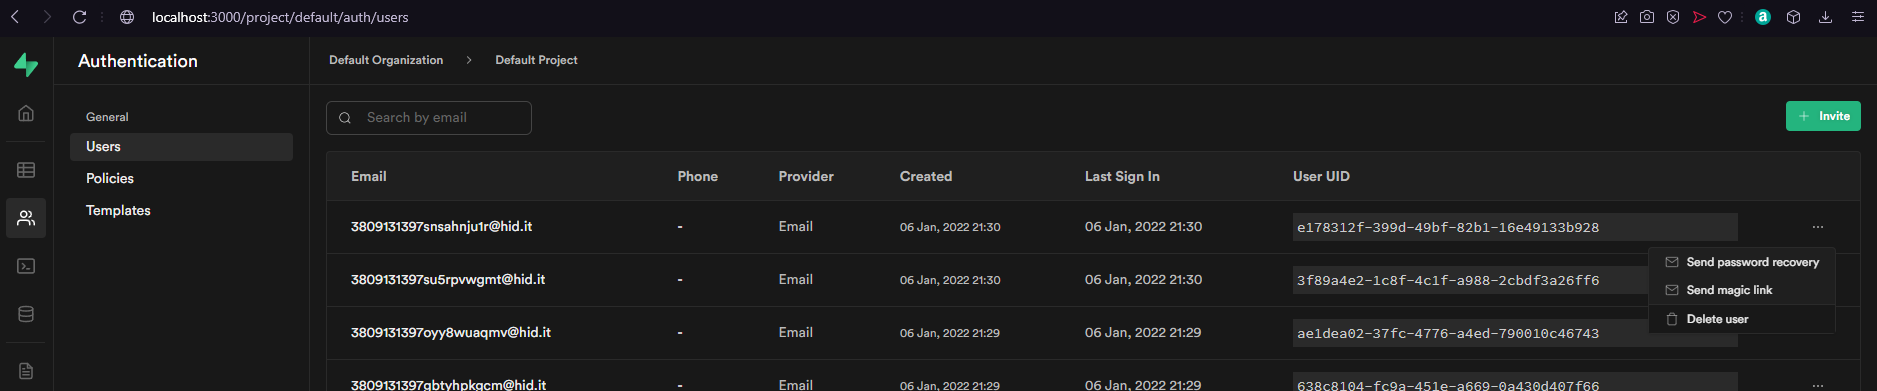Open the Users section
1877x391 pixels.
point(181,146)
